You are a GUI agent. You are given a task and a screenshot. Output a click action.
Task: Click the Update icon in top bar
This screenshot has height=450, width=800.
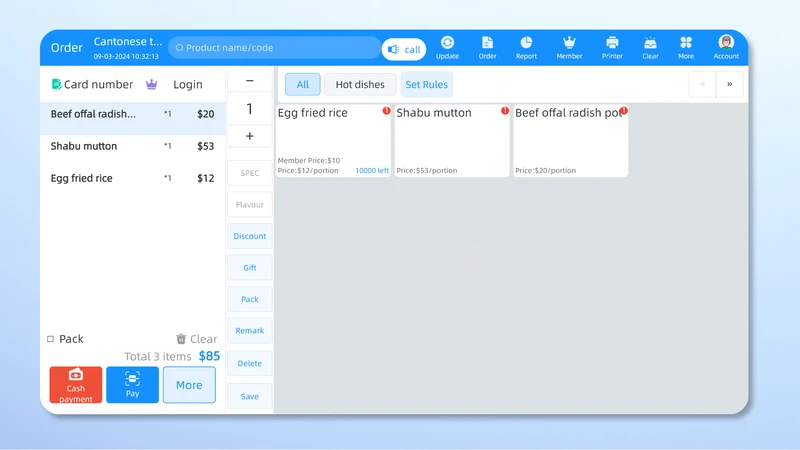447,43
